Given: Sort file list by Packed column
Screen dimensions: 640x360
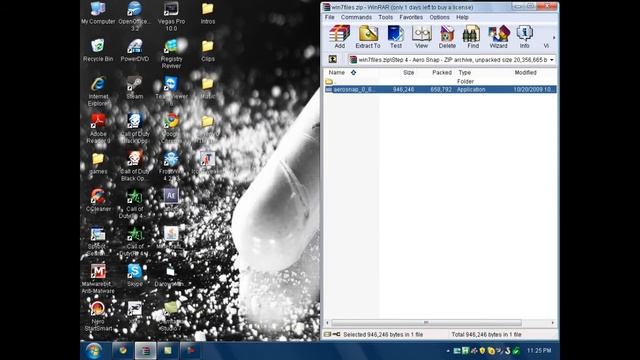Looking at the screenshot, I should coord(442,72).
